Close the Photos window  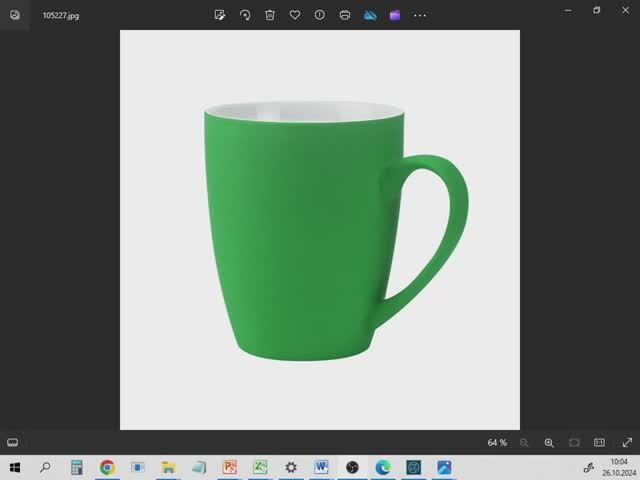[x=625, y=10]
